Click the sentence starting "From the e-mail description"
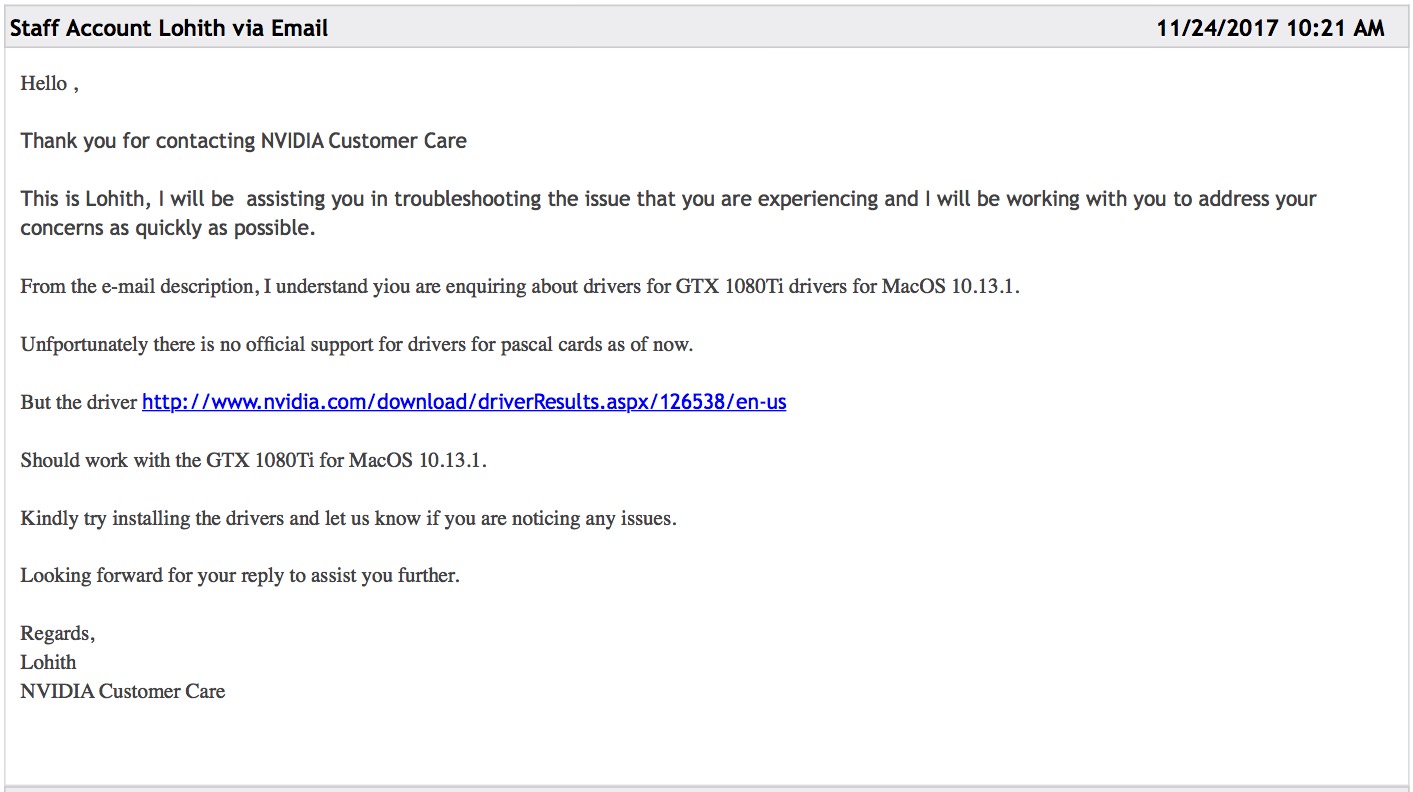Screen dimensions: 1413x792 [x=519, y=286]
